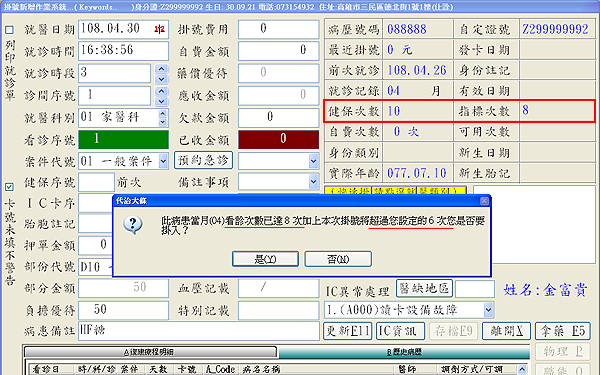Expand the 備註事項 dropdown
The image size is (600, 375).
tap(313, 182)
